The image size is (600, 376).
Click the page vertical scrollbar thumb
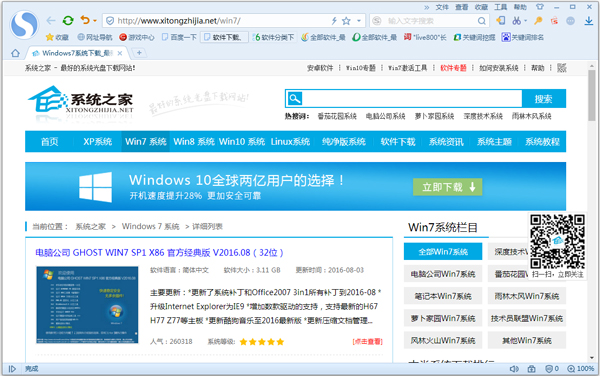[592, 96]
